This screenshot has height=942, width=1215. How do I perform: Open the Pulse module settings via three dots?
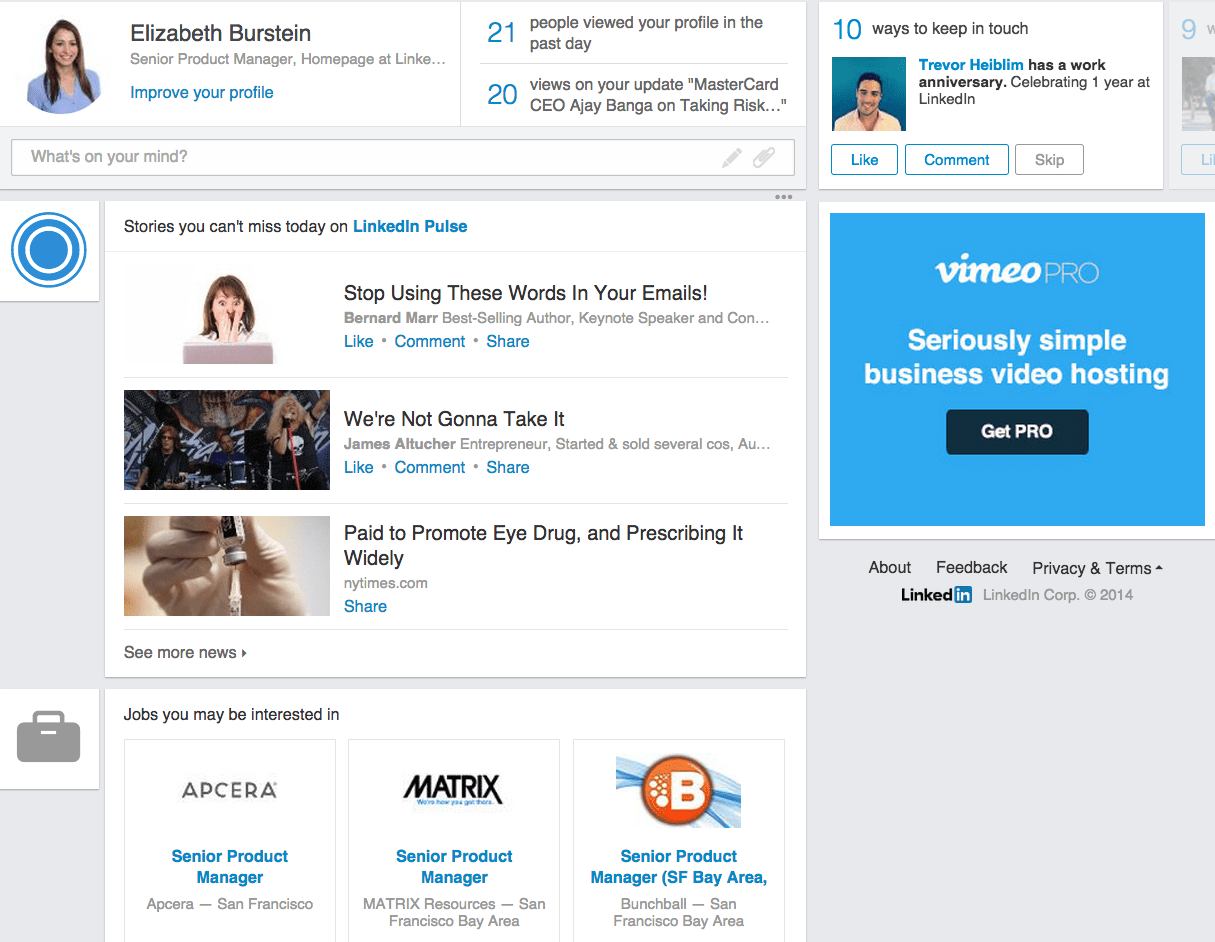pyautogui.click(x=782, y=197)
